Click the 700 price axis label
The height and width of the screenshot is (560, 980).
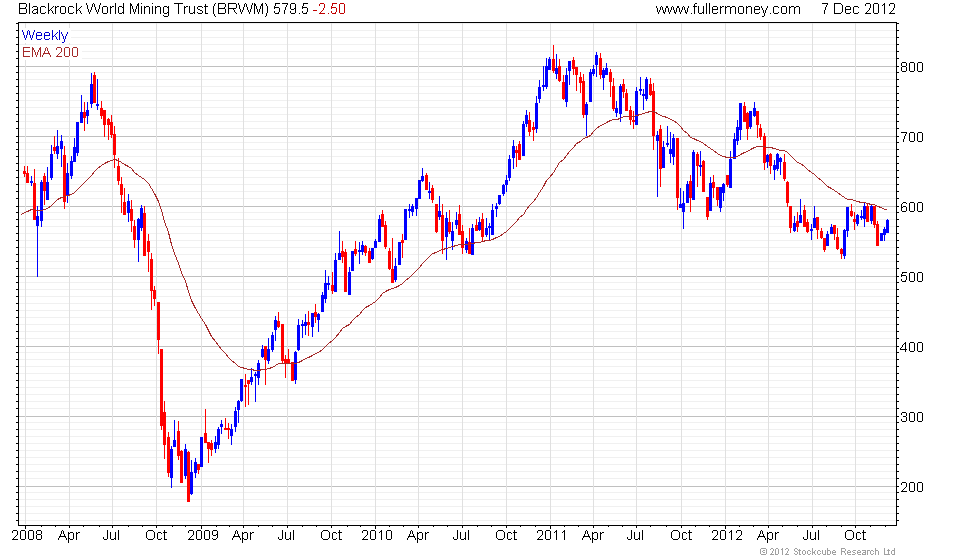point(912,138)
